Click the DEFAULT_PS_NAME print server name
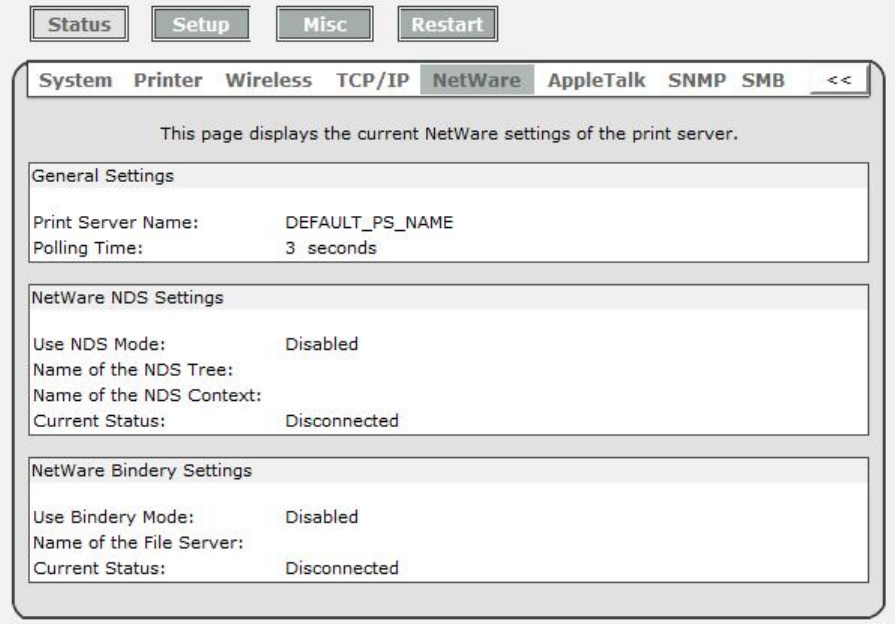The image size is (895, 624). (x=371, y=223)
